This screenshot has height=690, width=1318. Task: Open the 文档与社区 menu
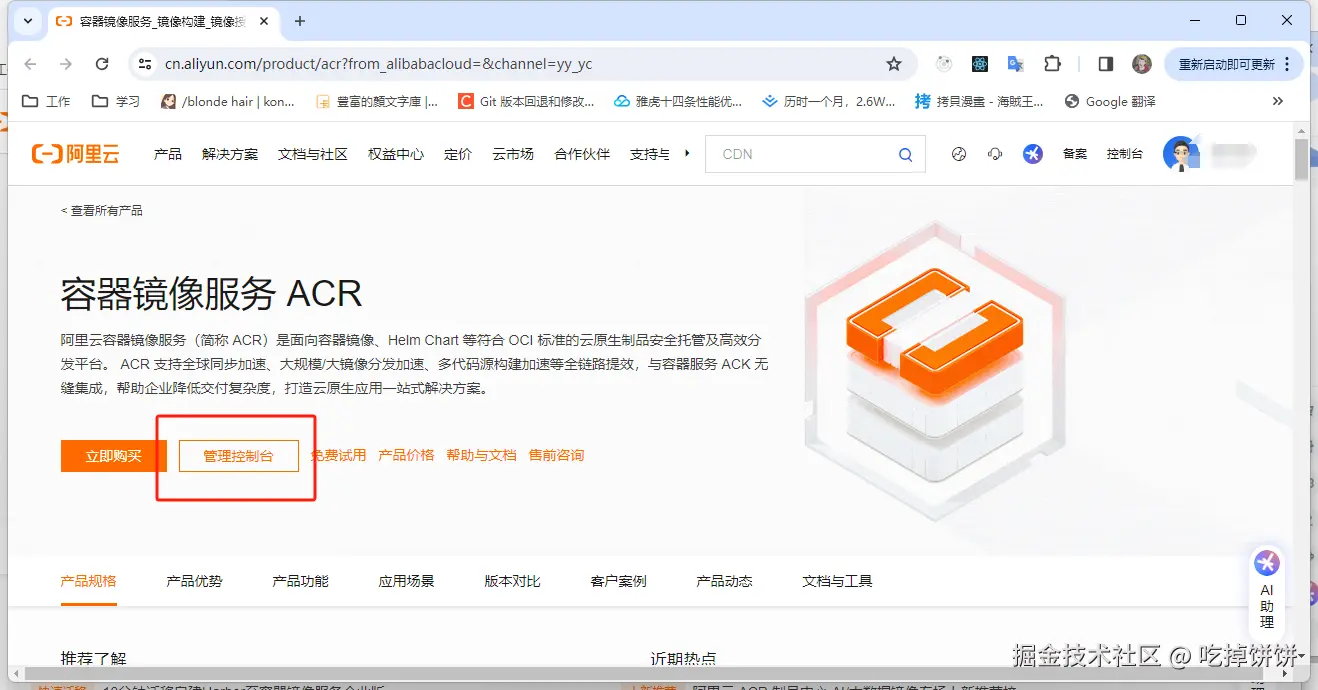(313, 154)
